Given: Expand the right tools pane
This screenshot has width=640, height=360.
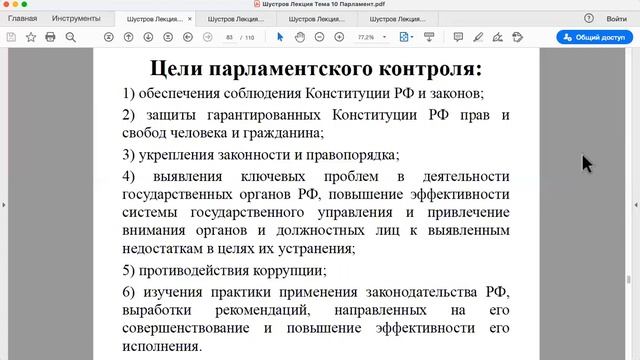Looking at the screenshot, I should click(636, 204).
